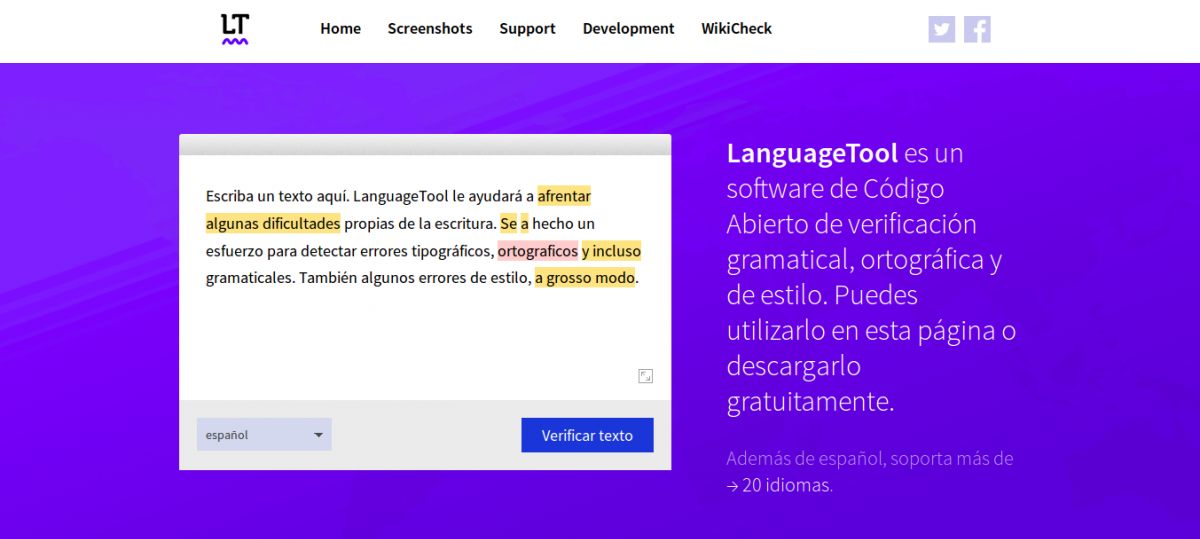Click the bold 'LanguageTool' heading word

[812, 153]
